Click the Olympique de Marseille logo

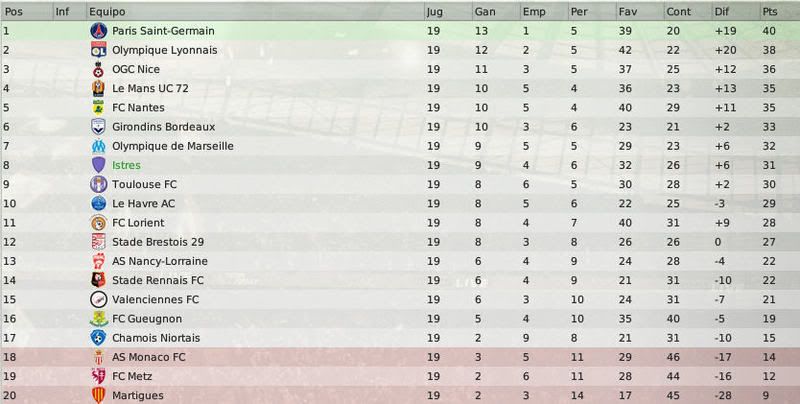click(x=98, y=146)
